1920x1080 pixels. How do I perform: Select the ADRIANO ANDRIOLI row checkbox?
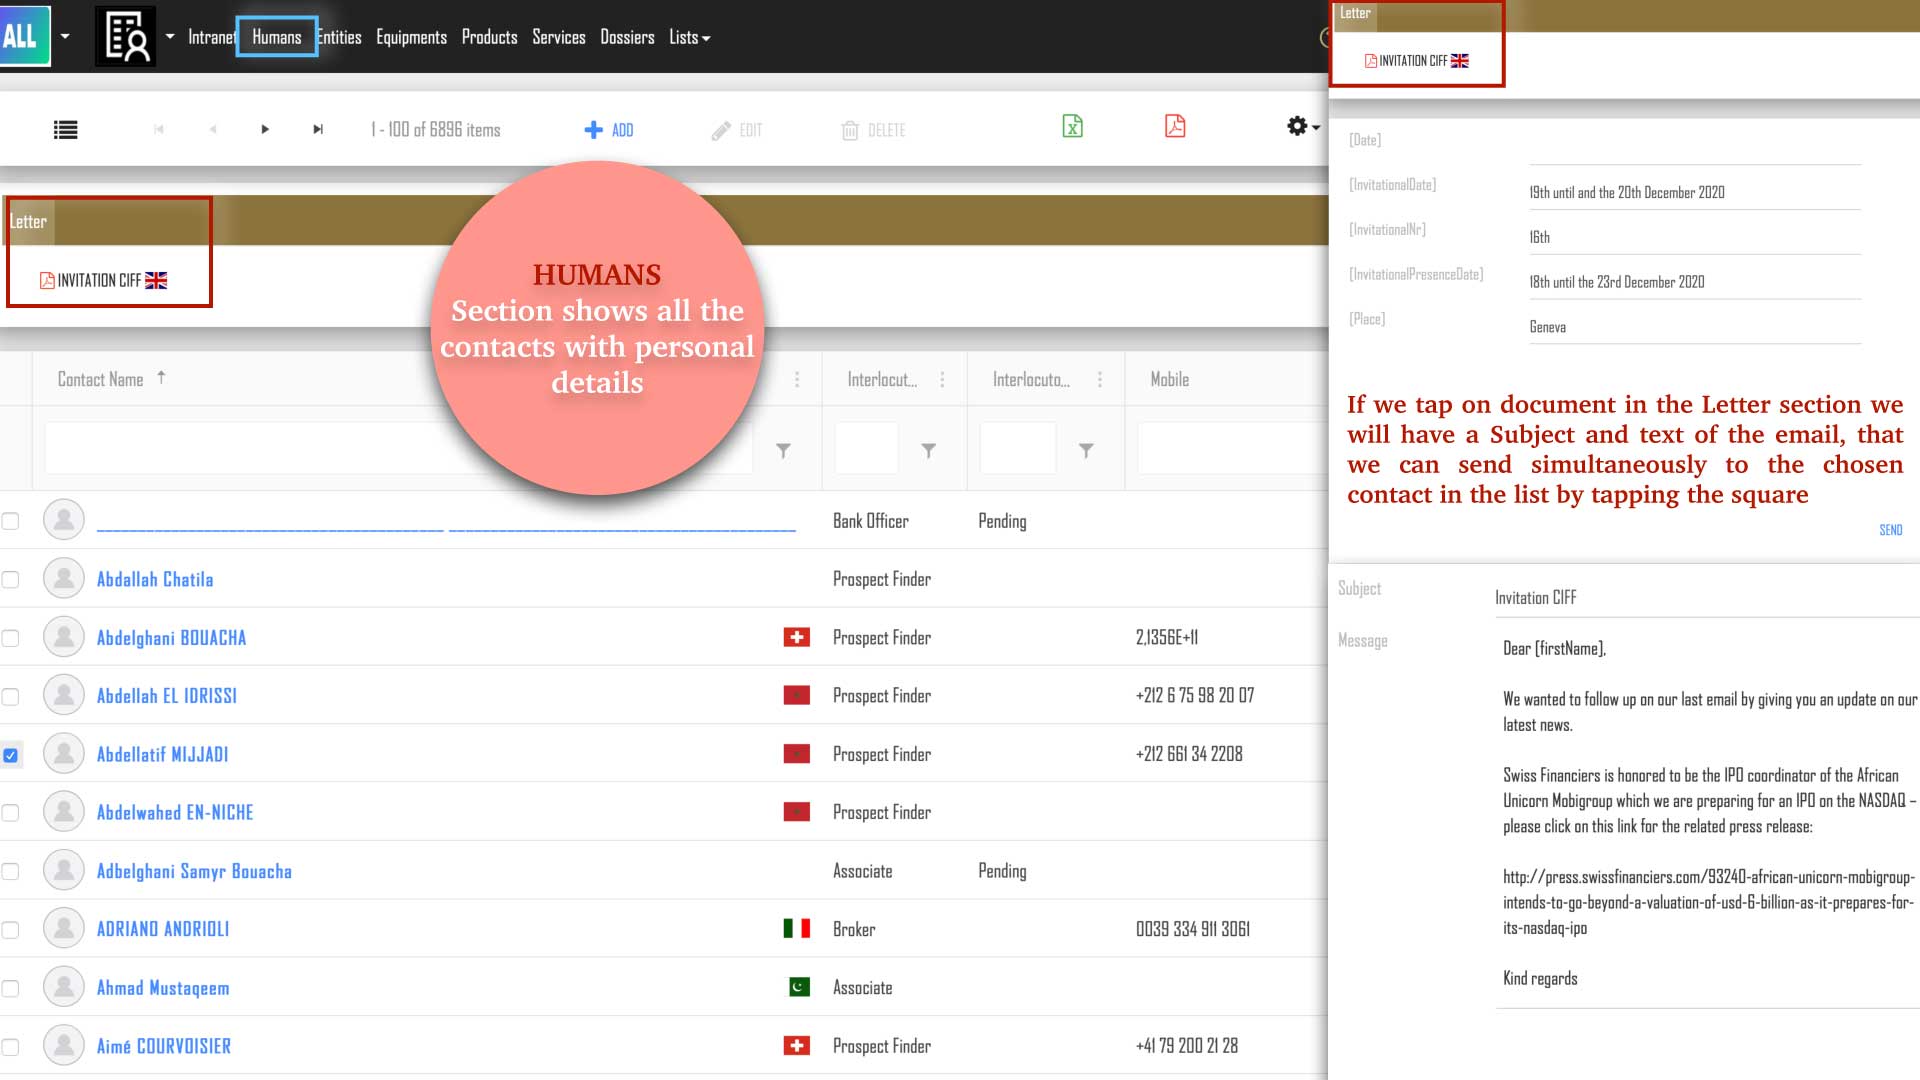[x=11, y=930]
